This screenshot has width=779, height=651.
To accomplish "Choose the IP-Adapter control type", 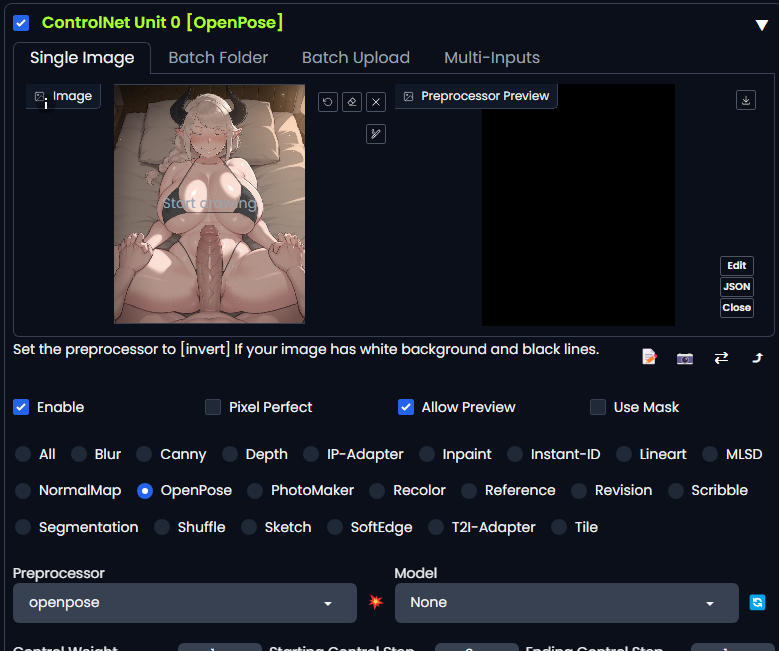I will click(311, 454).
